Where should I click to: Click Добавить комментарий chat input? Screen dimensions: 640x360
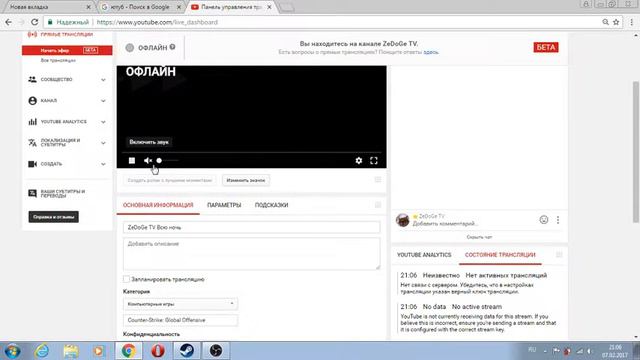coord(444,224)
